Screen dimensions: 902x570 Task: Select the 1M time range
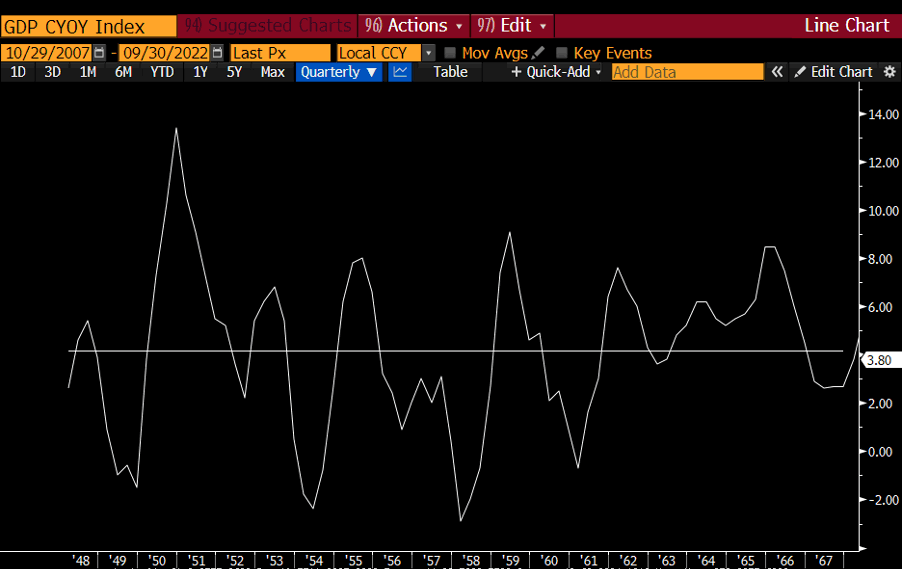[x=88, y=72]
